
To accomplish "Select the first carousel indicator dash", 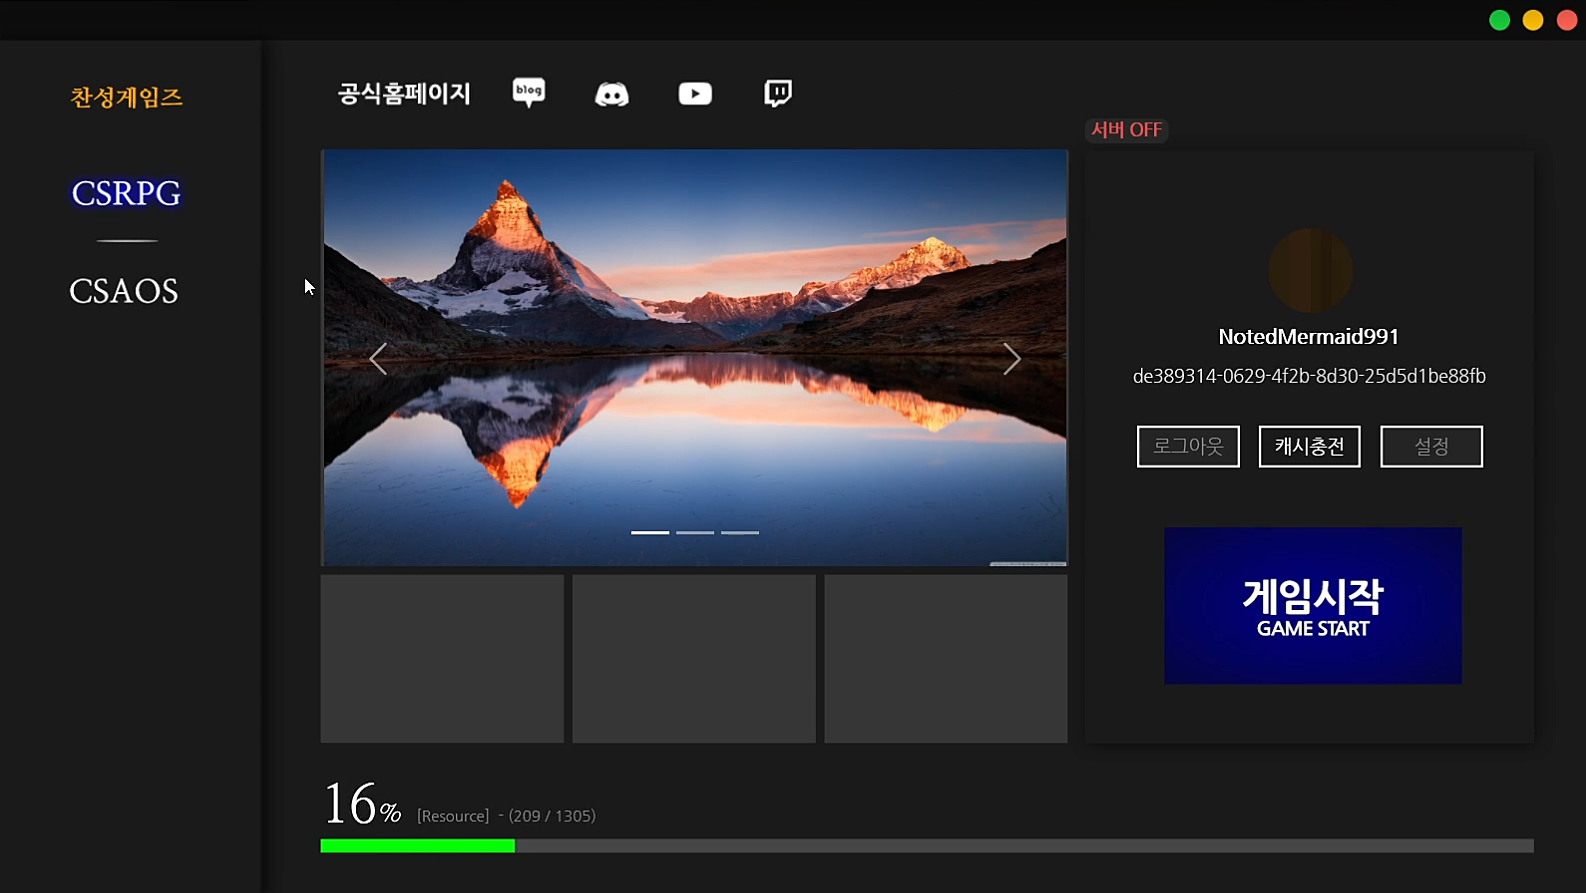I will click(x=650, y=533).
